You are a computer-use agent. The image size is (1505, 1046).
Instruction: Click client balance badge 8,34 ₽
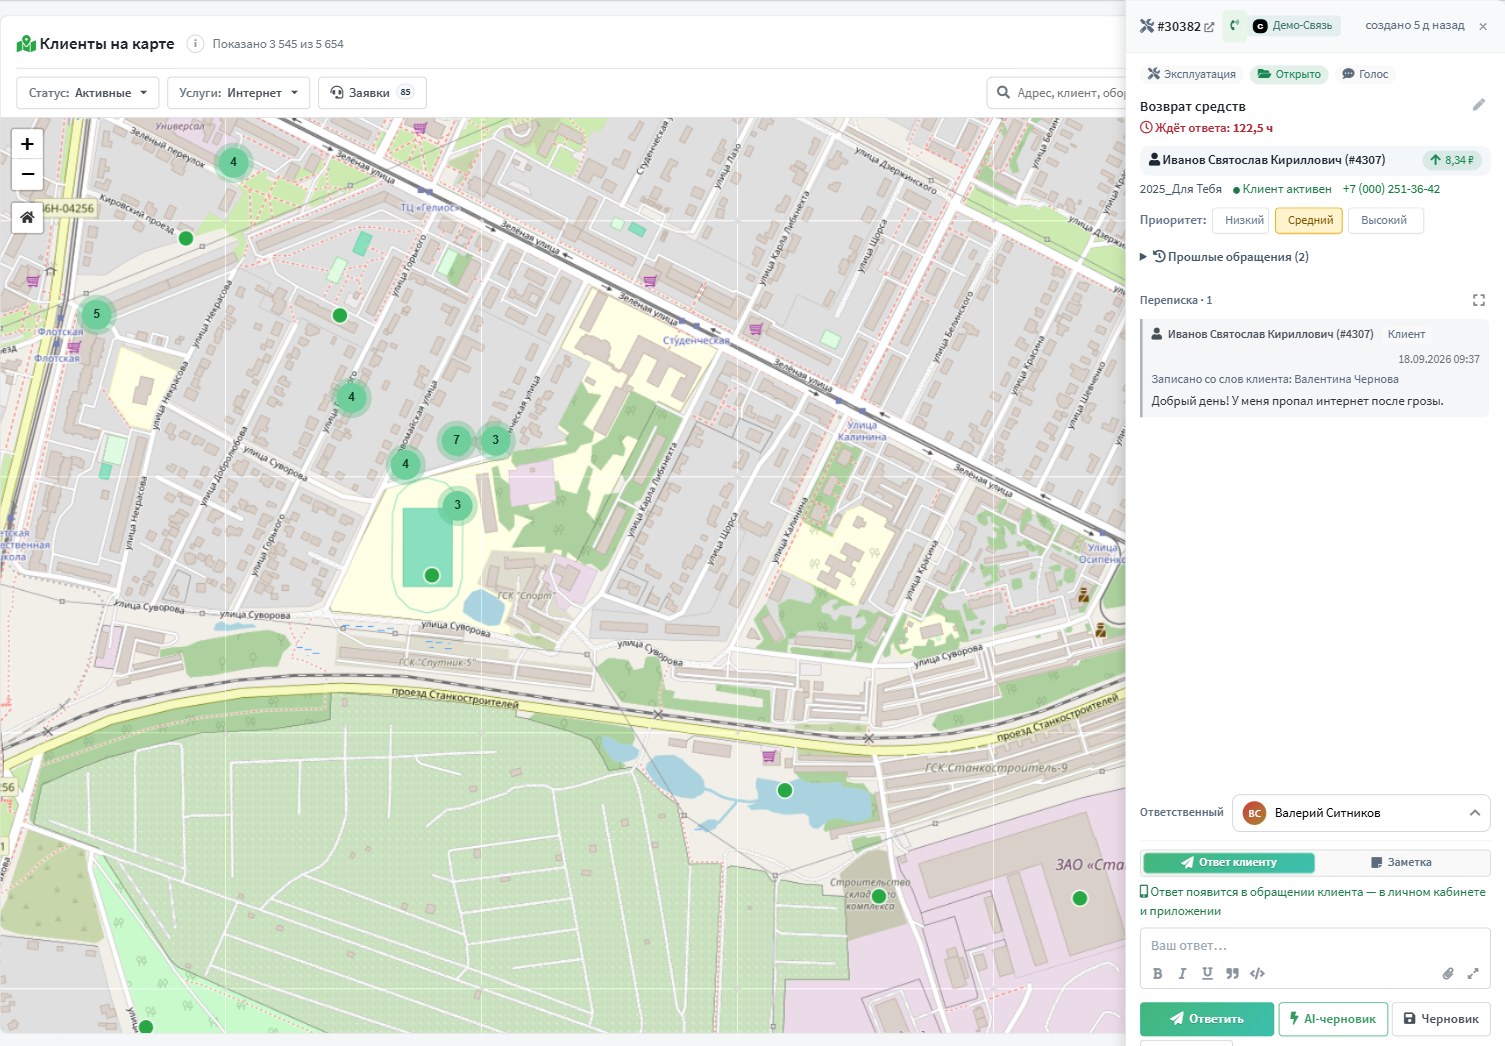pyautogui.click(x=1451, y=160)
